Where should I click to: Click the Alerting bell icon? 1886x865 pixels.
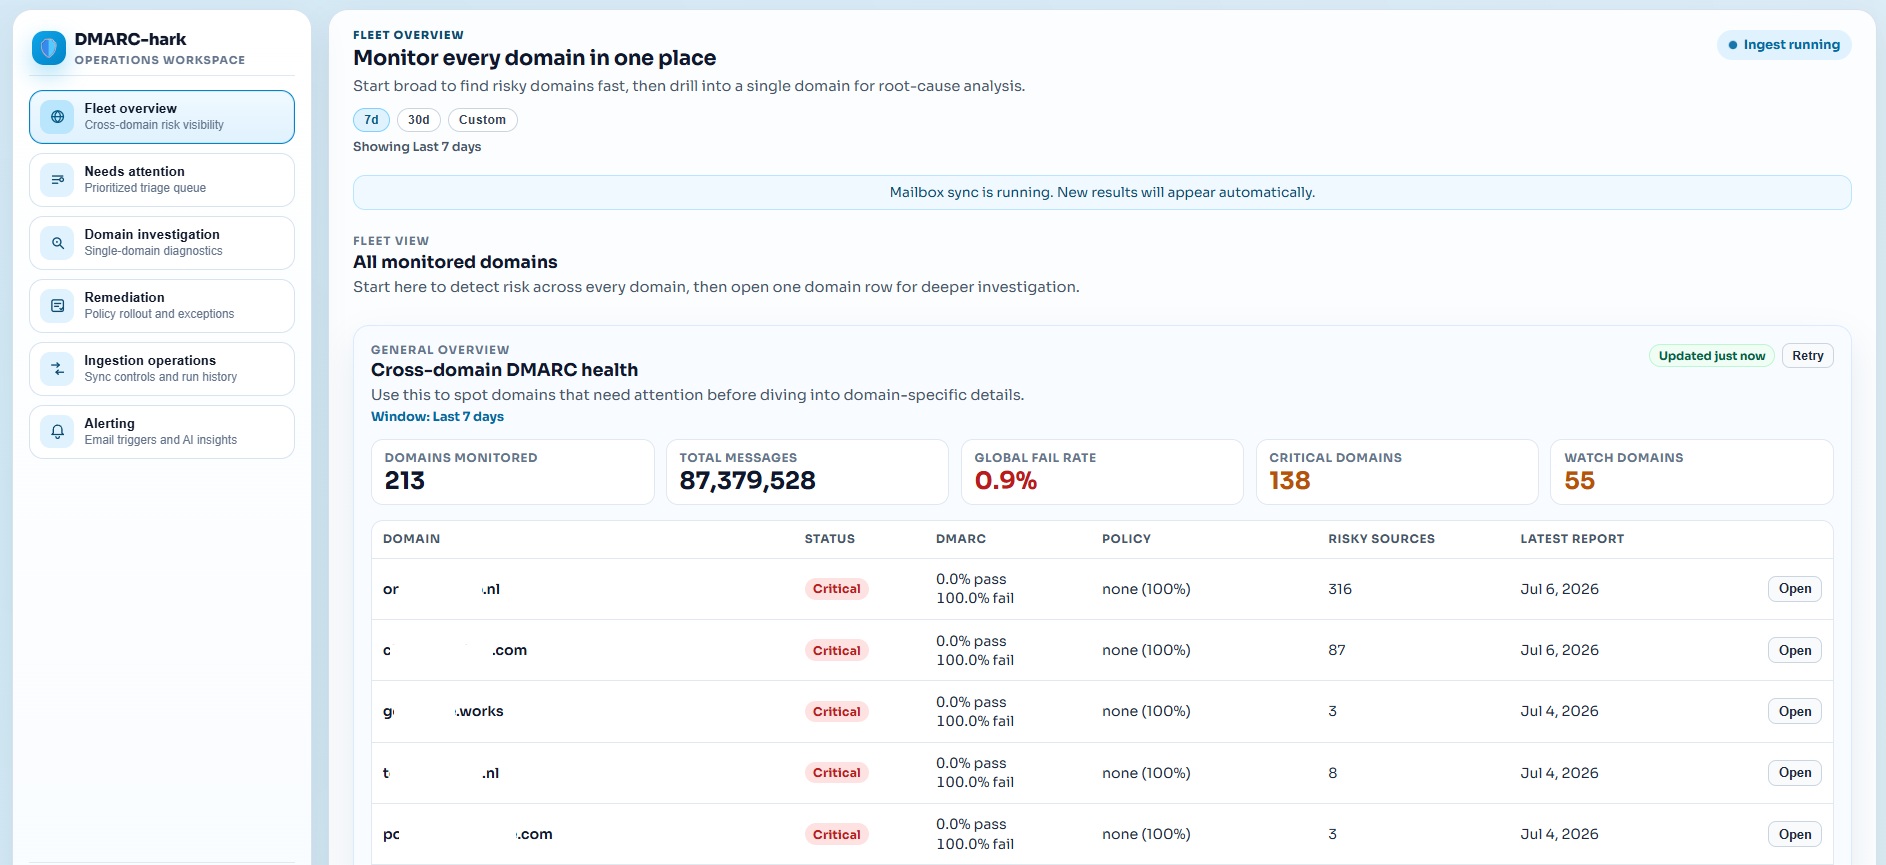(58, 432)
